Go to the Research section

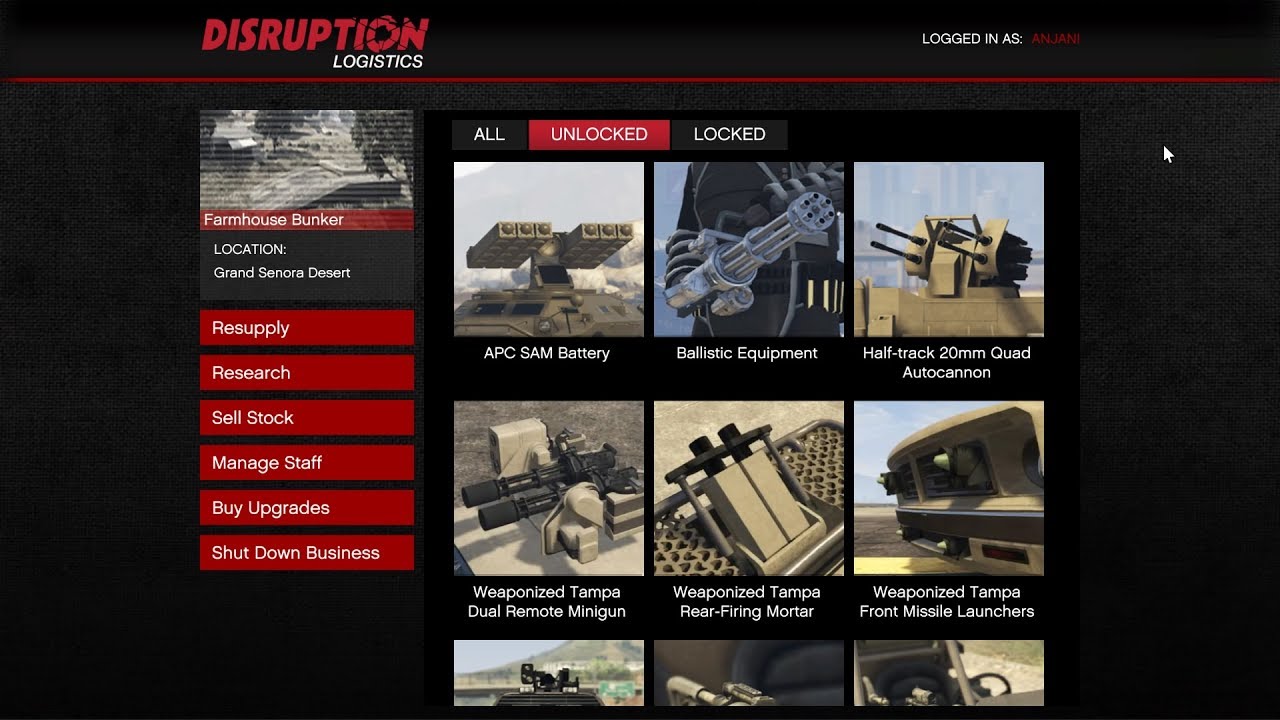point(307,373)
